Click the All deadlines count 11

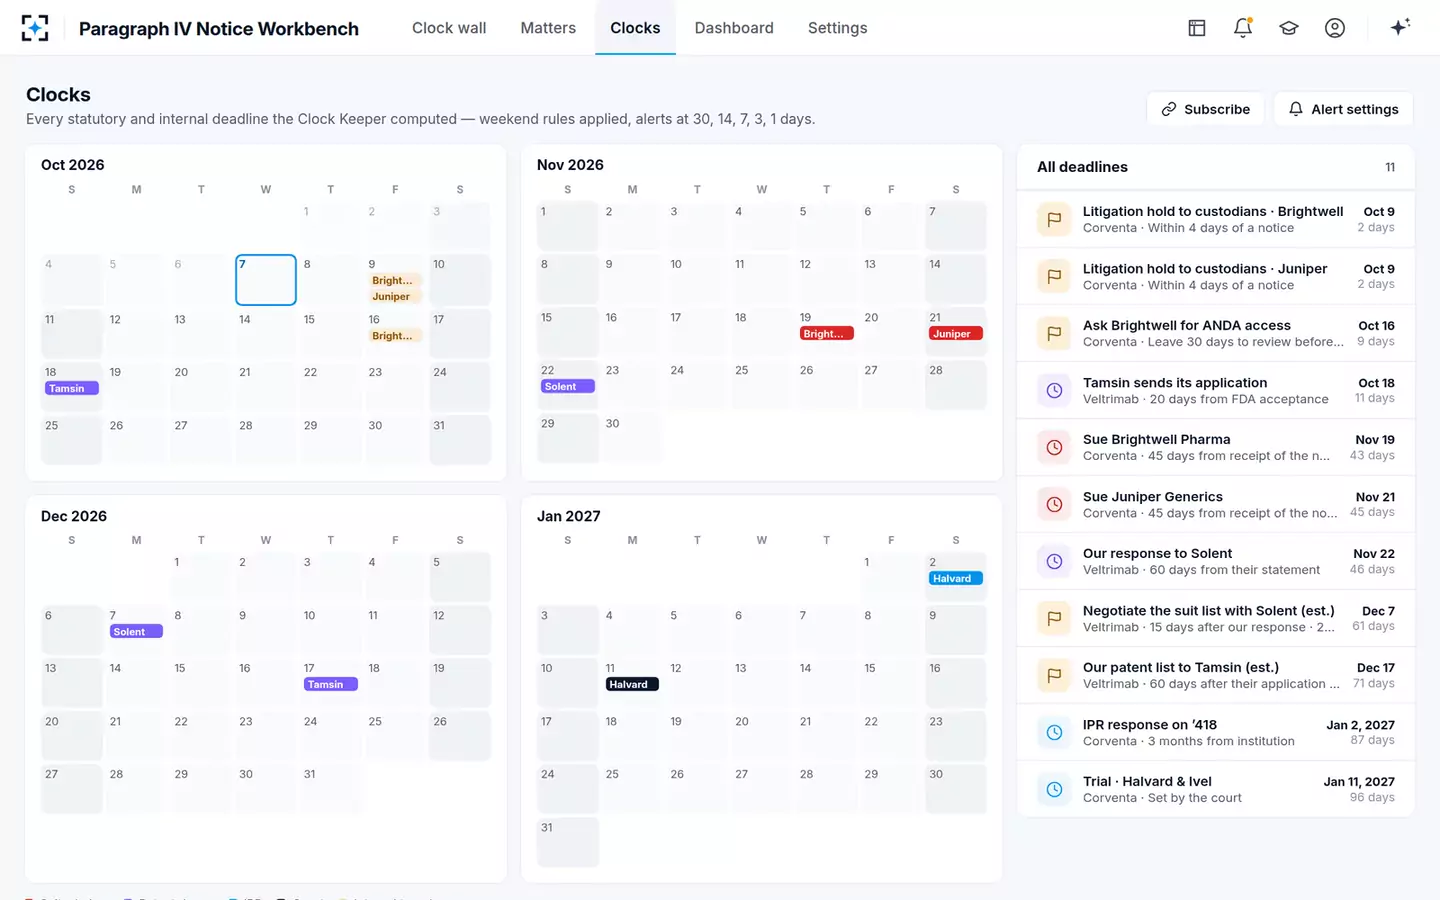[x=1390, y=167]
